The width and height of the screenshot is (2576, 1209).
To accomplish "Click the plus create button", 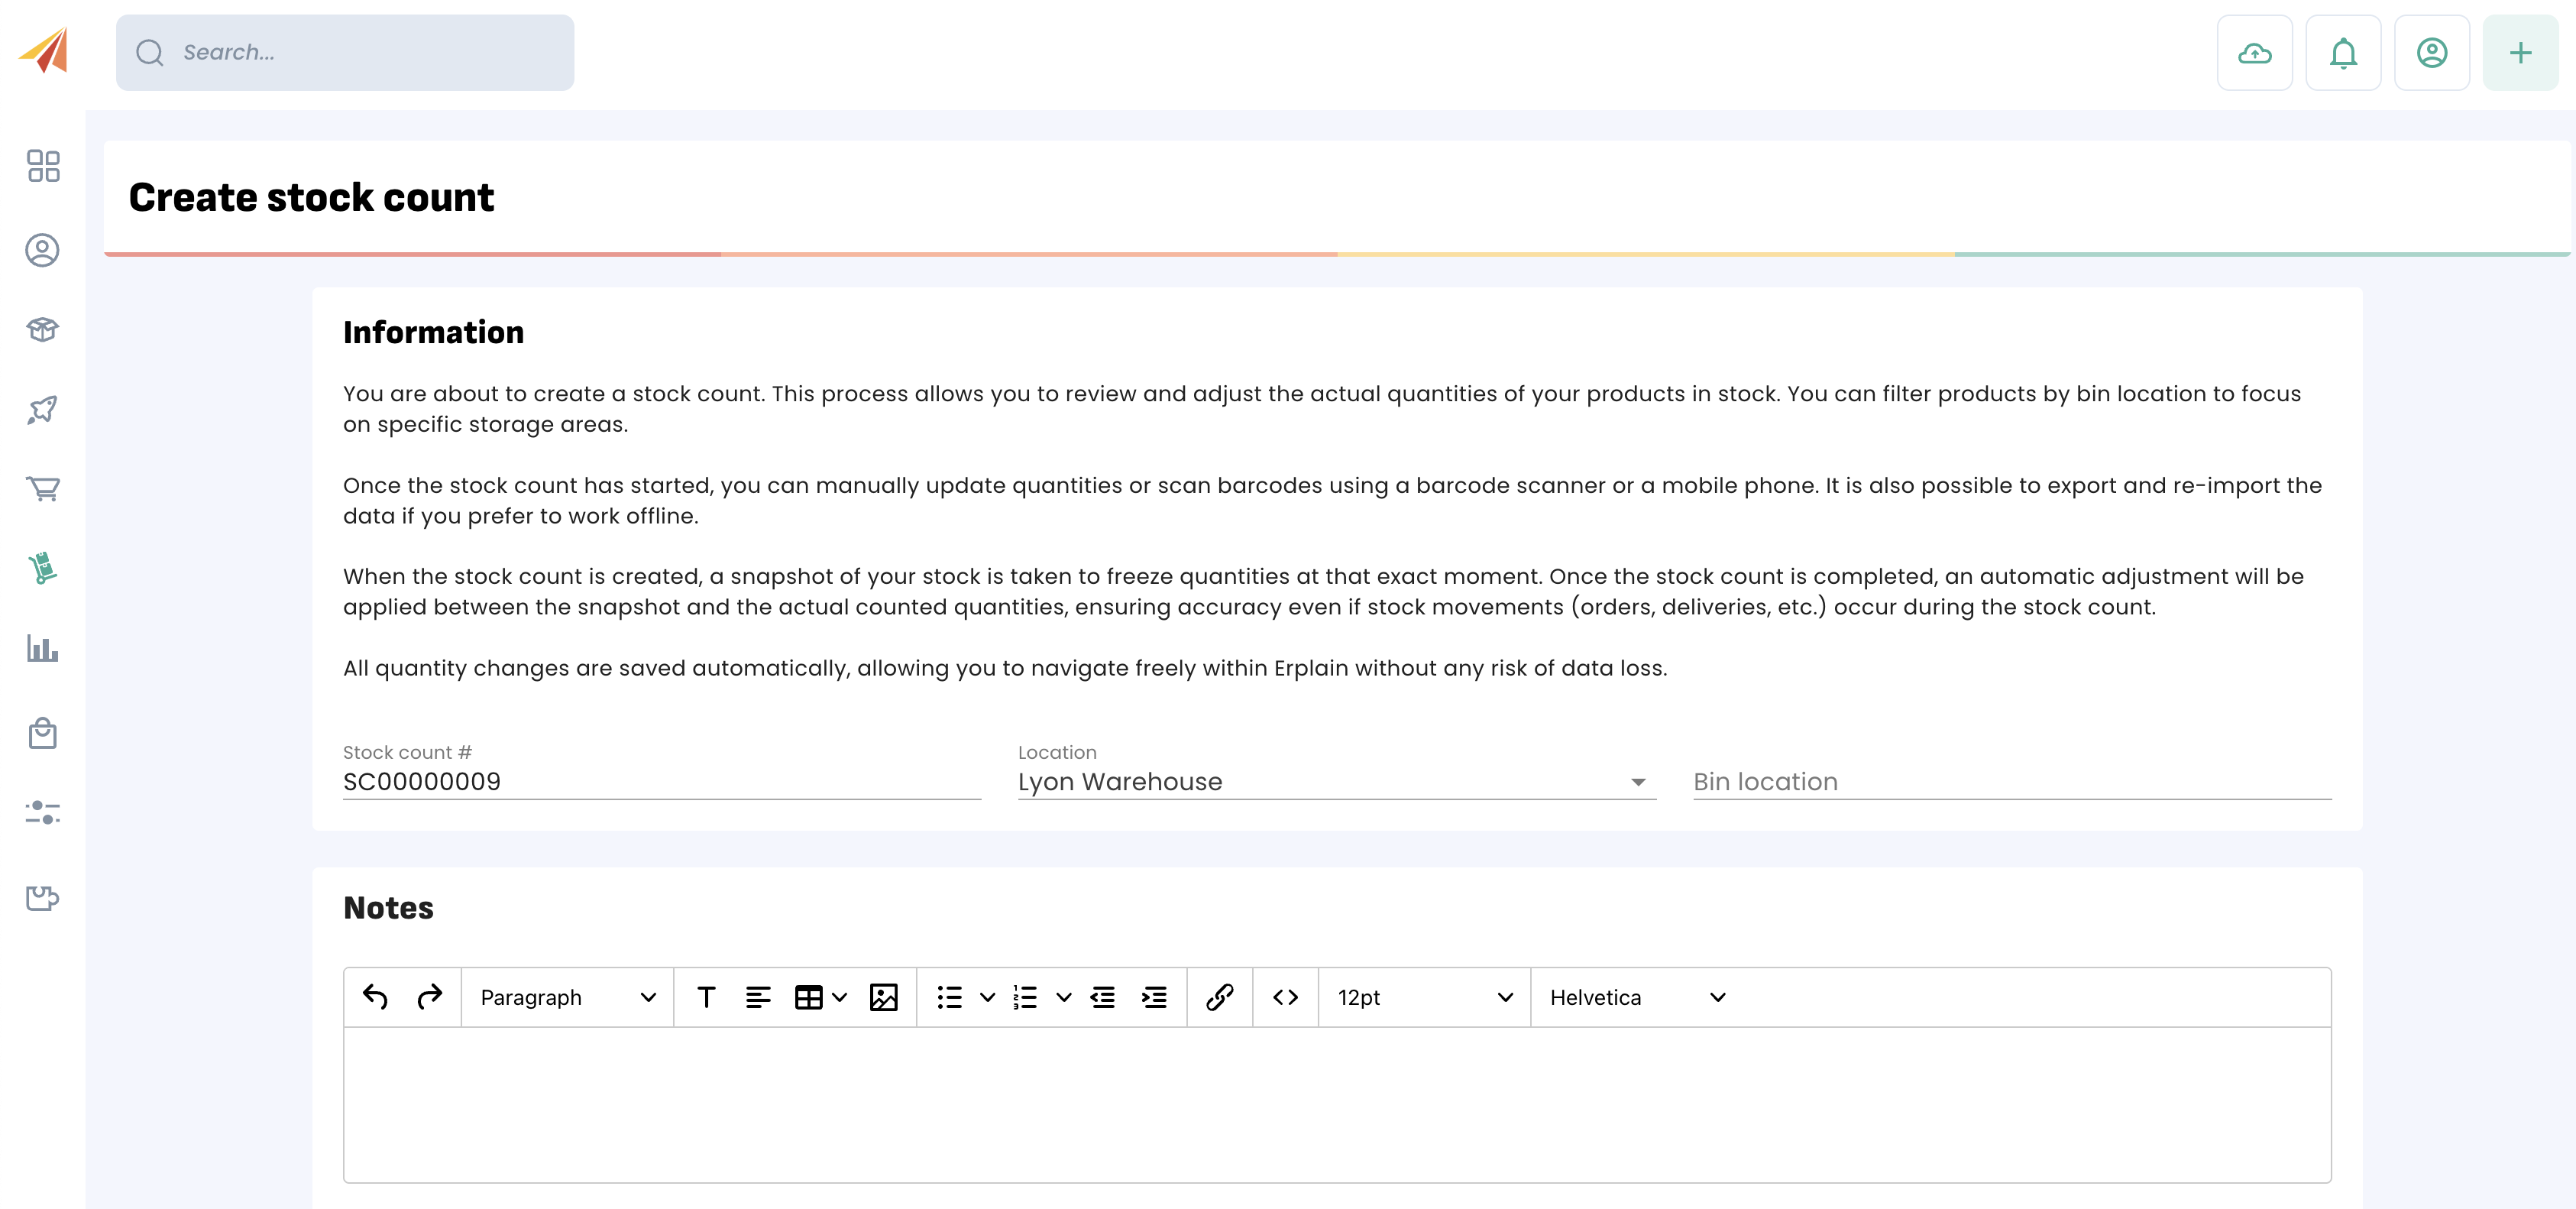I will coord(2520,53).
